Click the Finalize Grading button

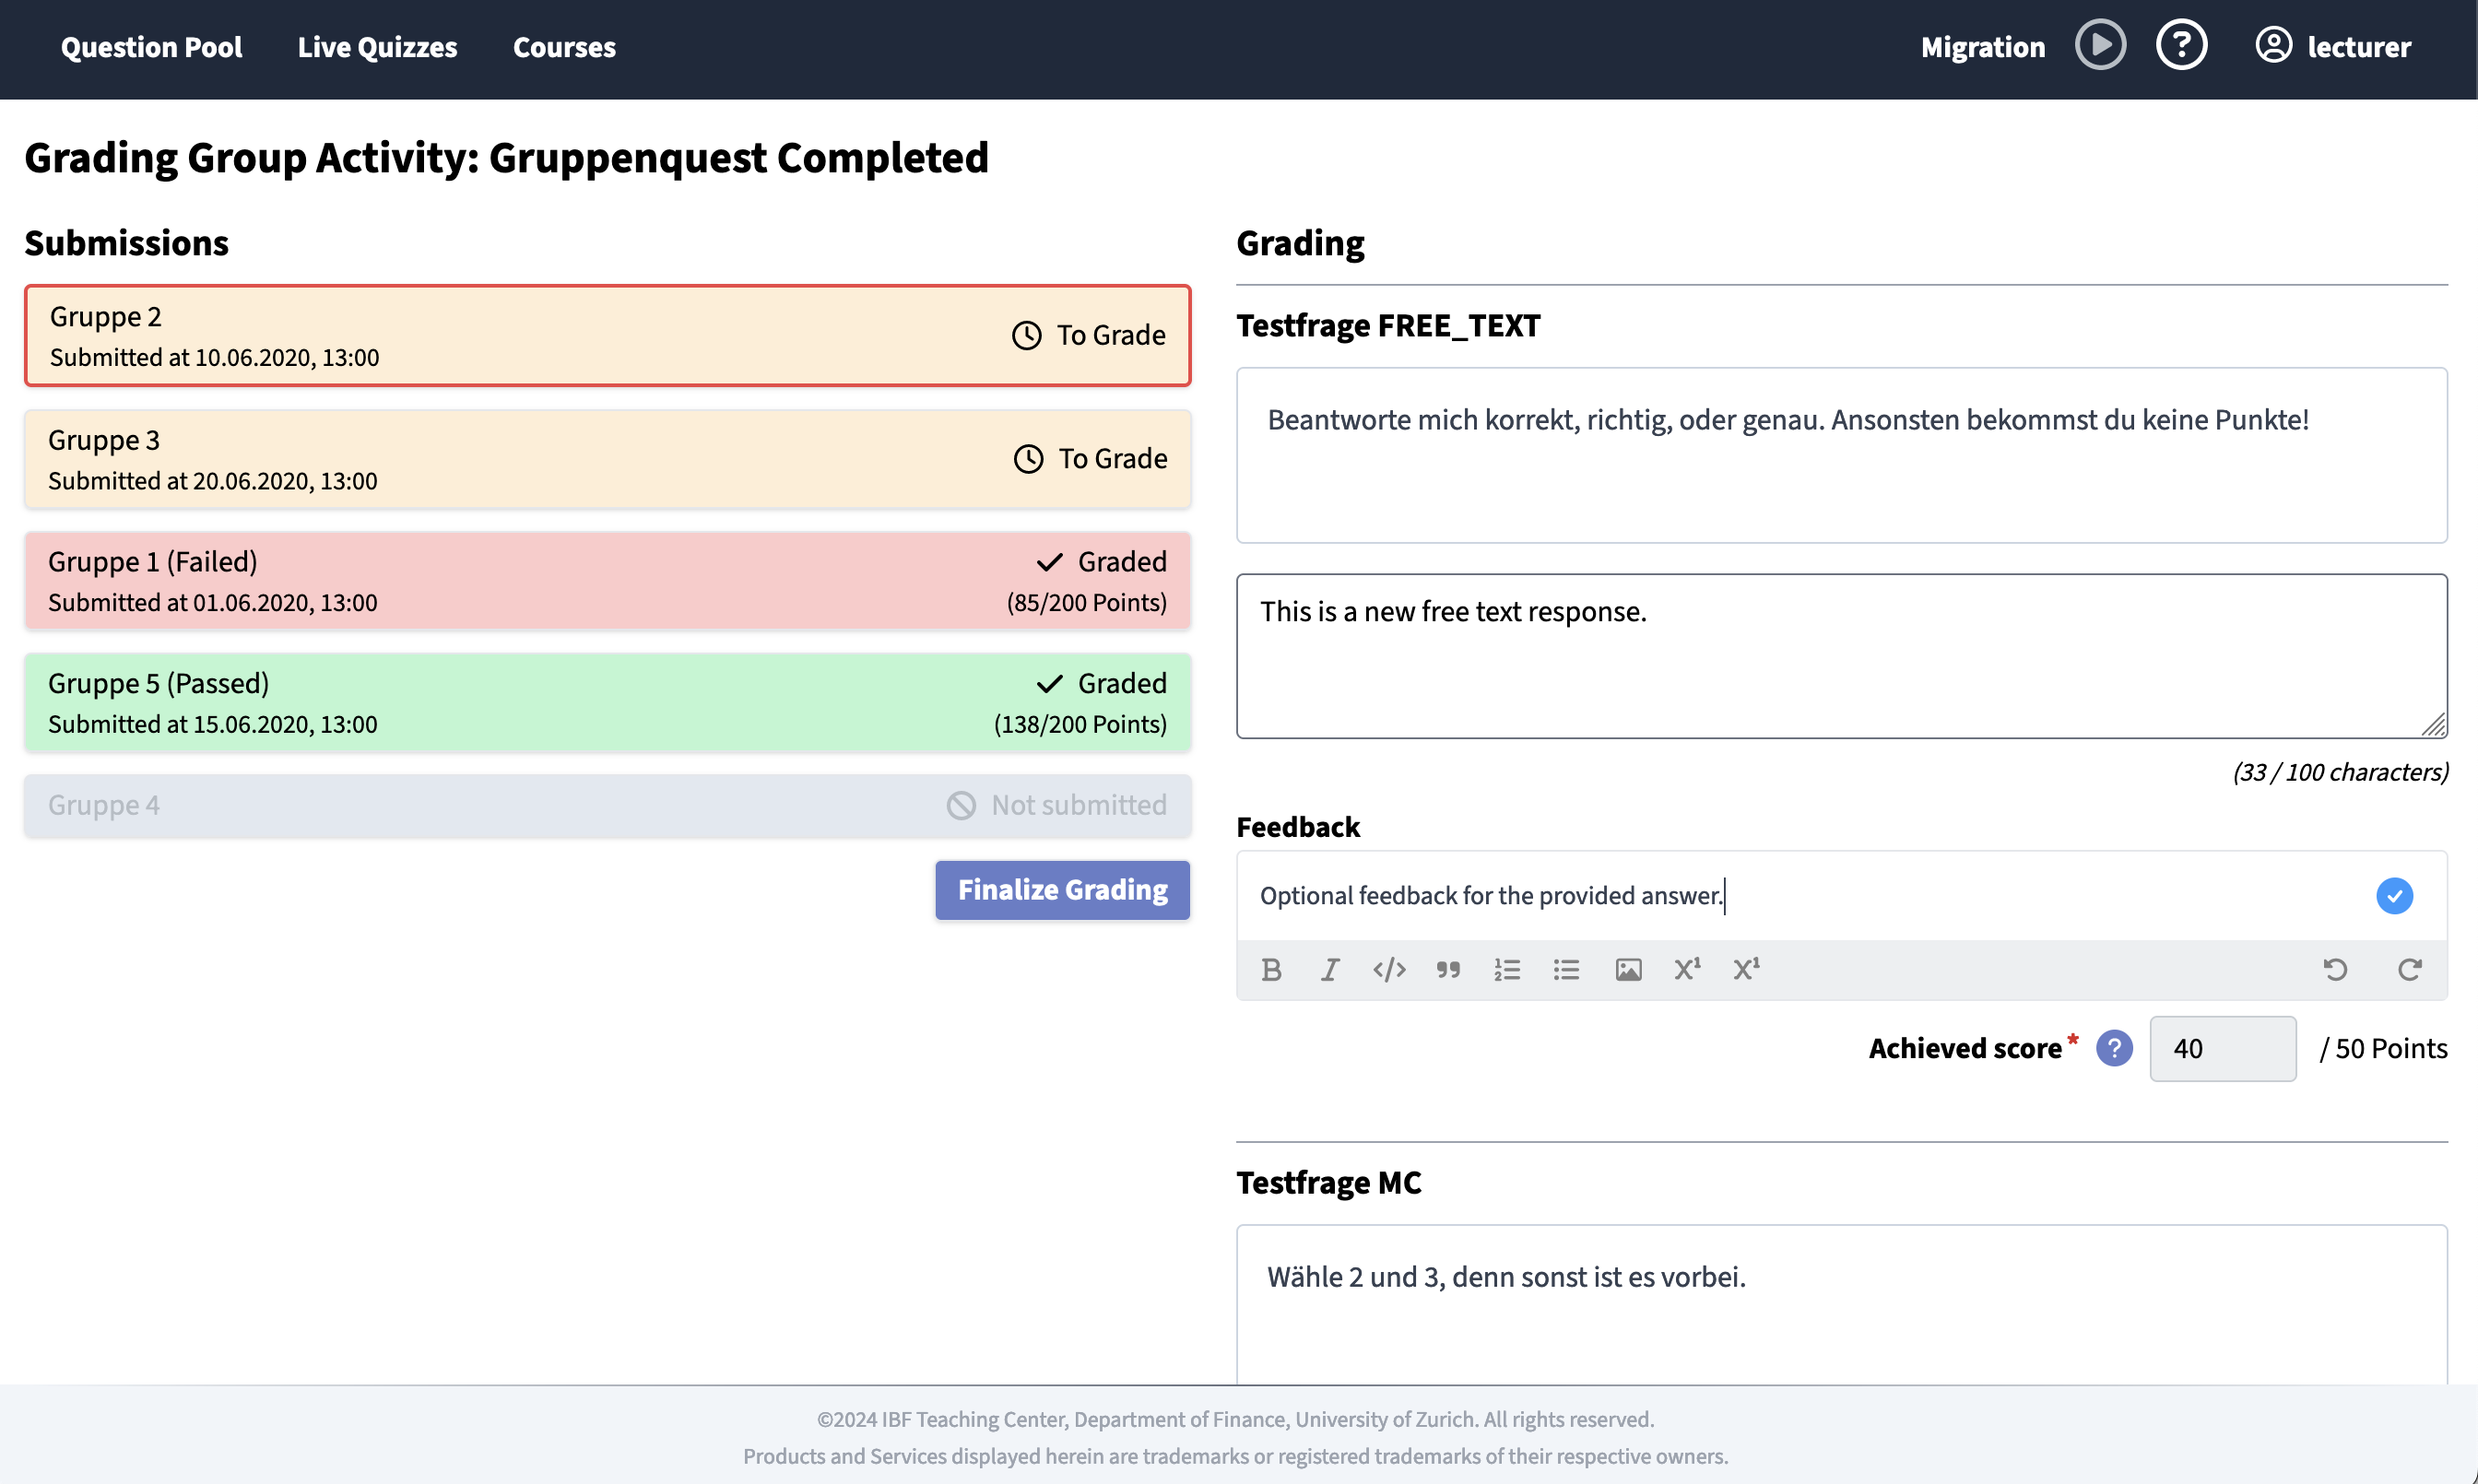(x=1062, y=890)
